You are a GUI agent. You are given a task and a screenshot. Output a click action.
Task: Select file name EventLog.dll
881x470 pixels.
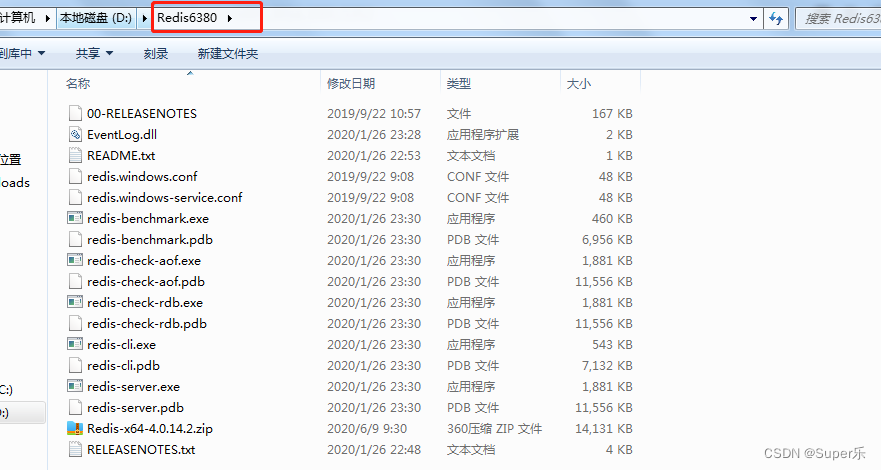click(122, 134)
